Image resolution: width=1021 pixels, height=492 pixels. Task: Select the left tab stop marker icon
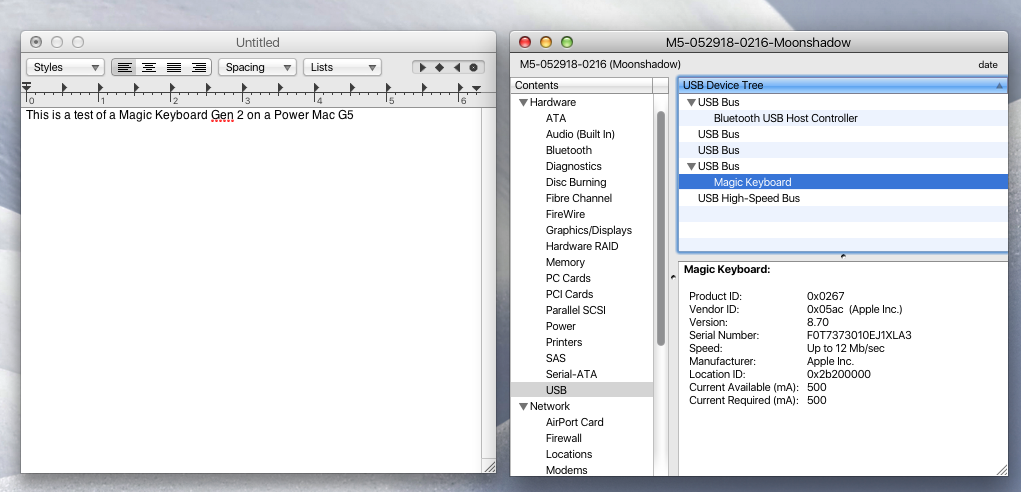[423, 67]
